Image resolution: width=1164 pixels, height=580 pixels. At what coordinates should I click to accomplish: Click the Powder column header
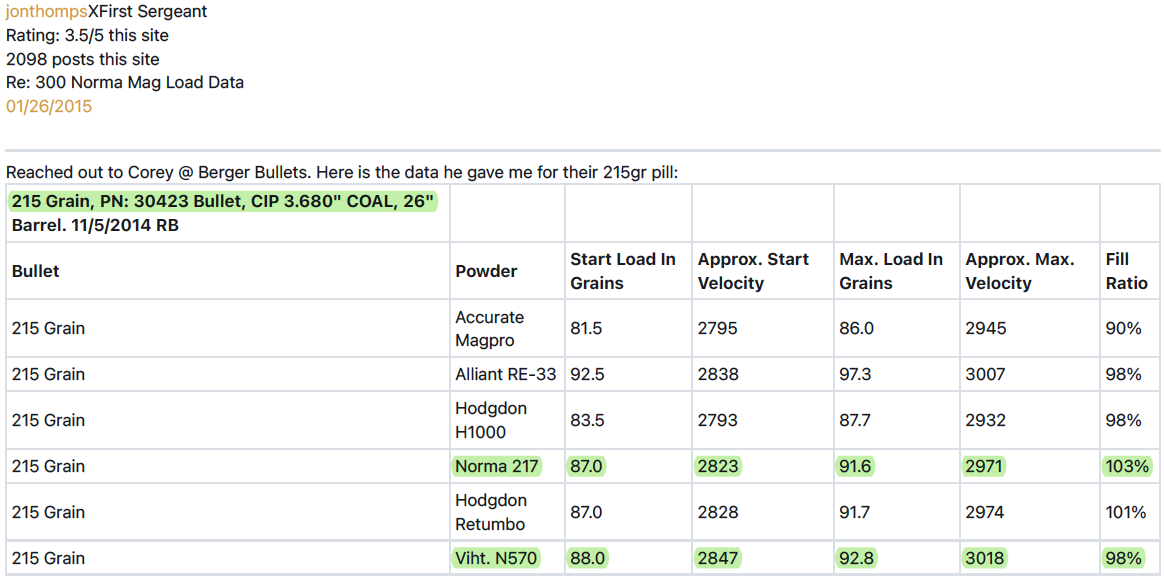point(486,271)
